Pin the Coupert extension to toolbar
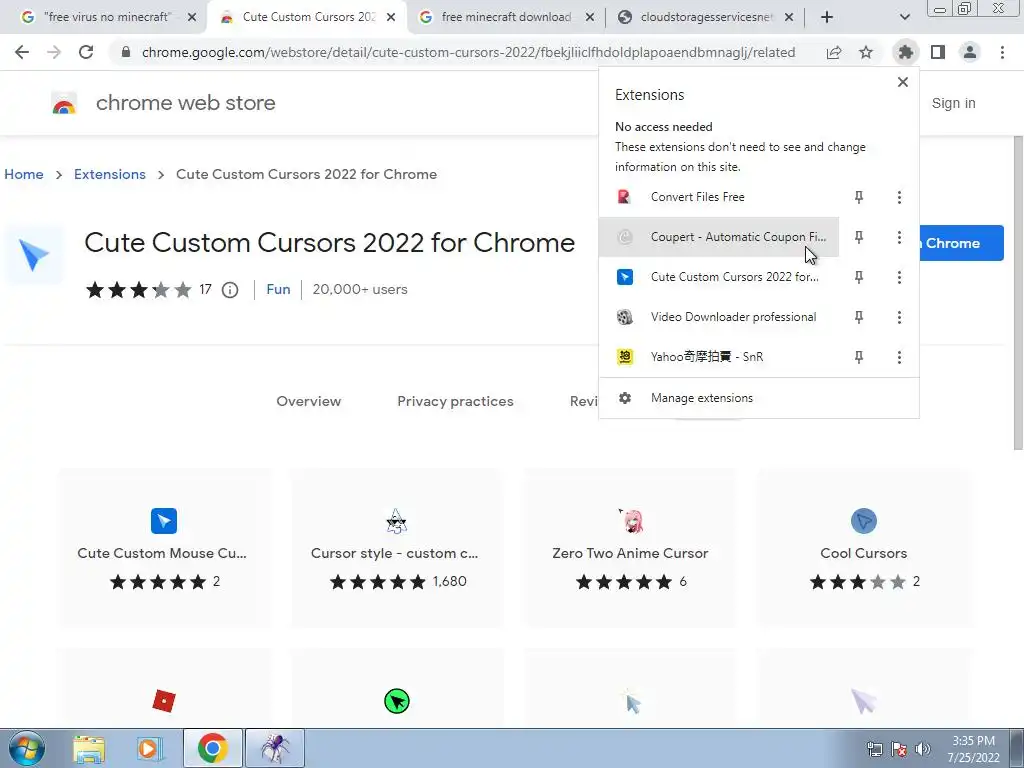 859,237
